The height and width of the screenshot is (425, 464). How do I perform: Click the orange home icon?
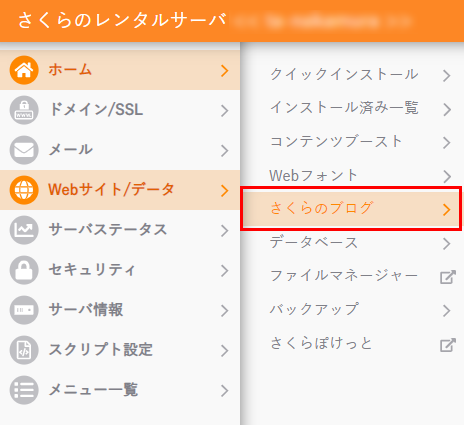pyautogui.click(x=24, y=70)
